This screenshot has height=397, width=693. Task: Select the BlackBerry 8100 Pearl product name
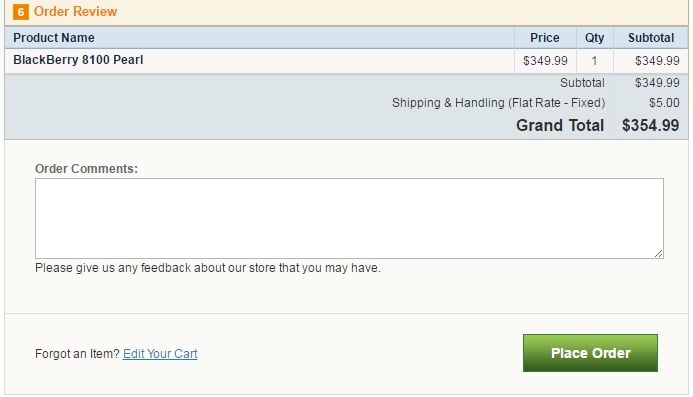(78, 60)
